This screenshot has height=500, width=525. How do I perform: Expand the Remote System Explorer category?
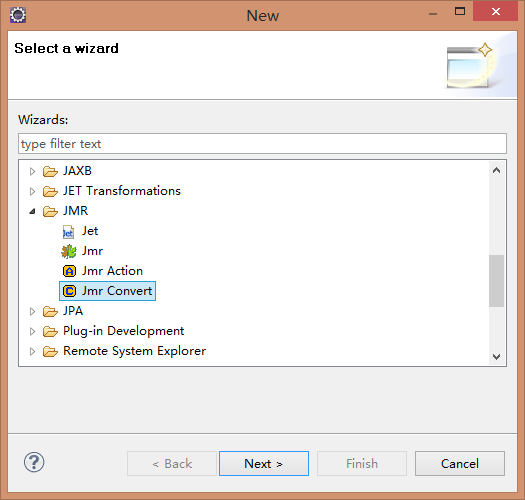point(32,351)
